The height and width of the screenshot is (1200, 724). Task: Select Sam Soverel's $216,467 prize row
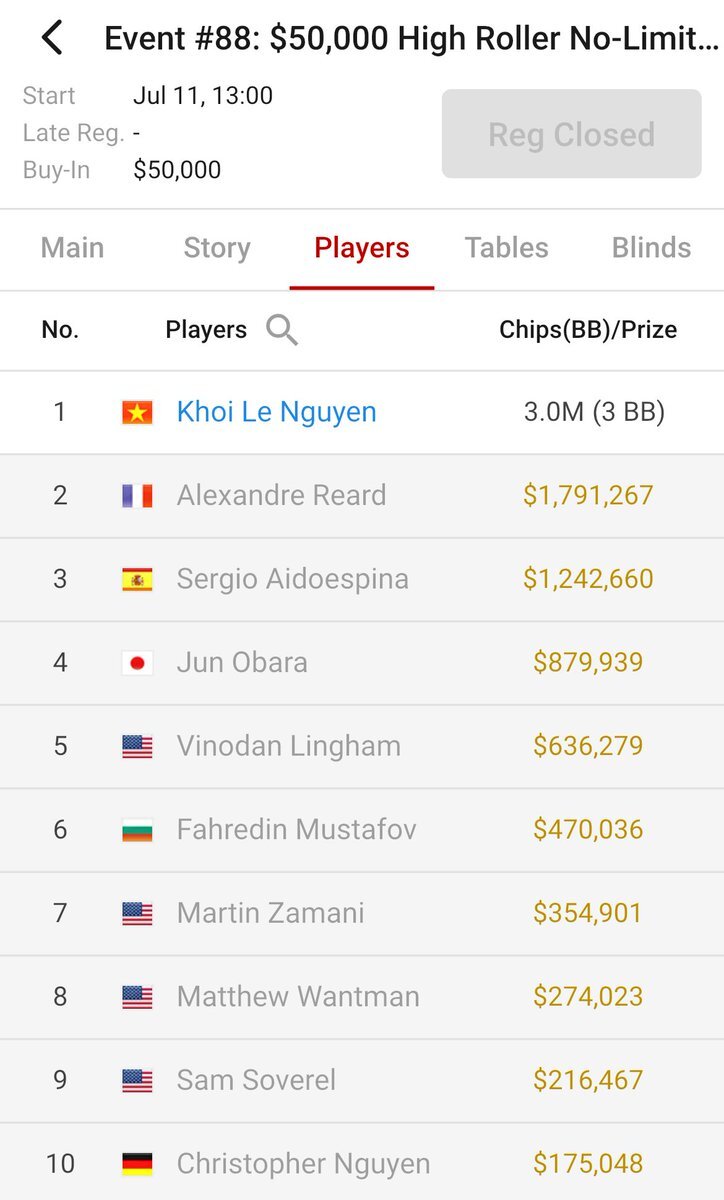point(362,1080)
